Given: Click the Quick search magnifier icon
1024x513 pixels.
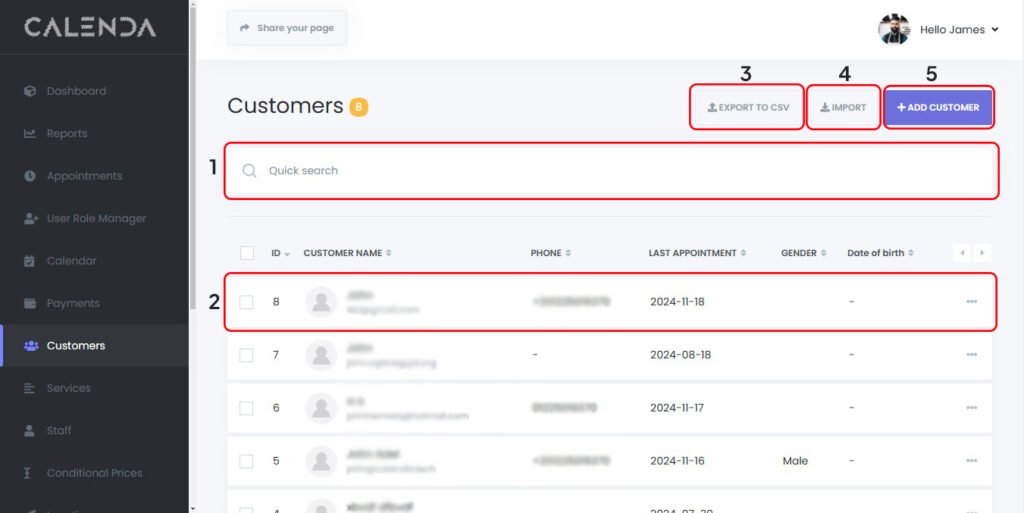Looking at the screenshot, I should tap(249, 171).
